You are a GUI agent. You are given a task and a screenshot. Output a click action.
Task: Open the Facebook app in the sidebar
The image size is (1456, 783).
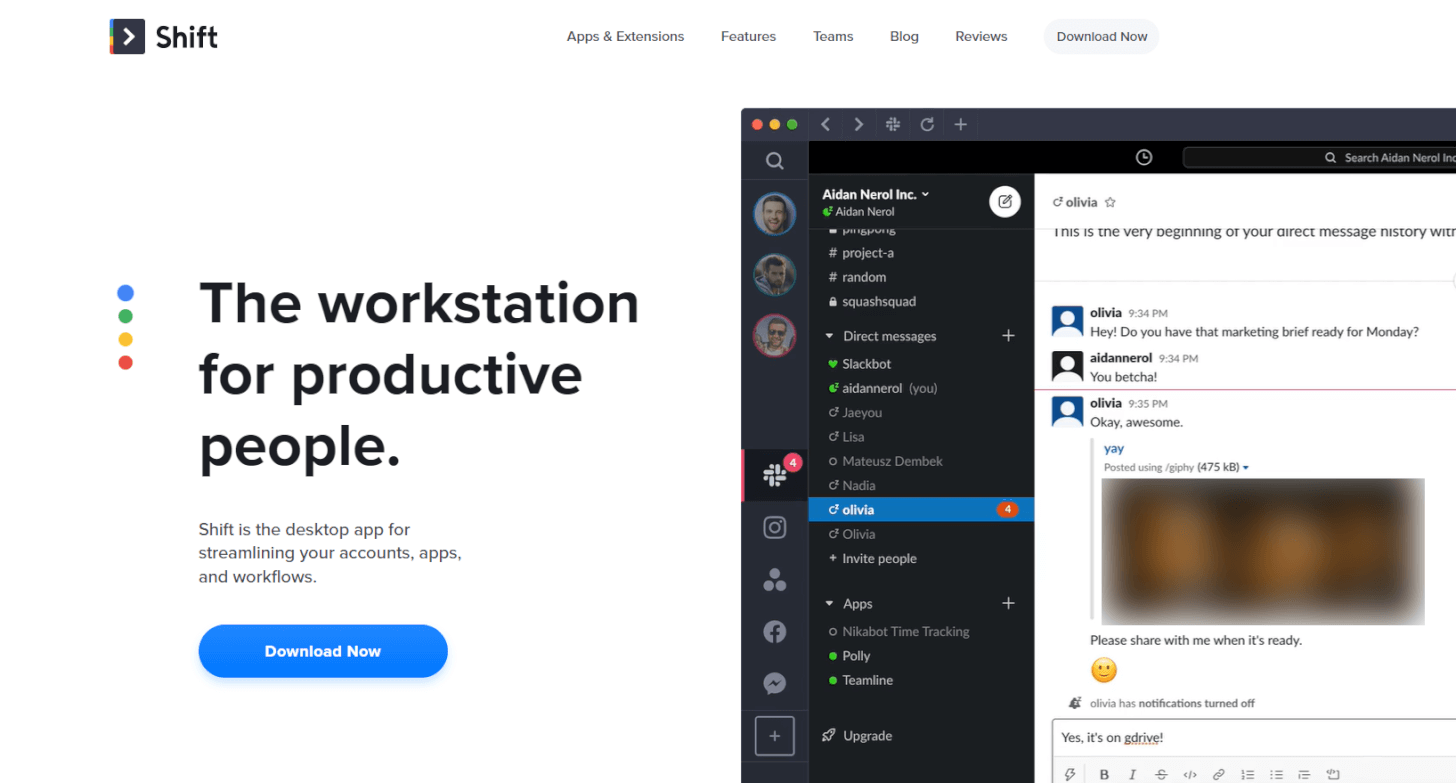point(775,631)
